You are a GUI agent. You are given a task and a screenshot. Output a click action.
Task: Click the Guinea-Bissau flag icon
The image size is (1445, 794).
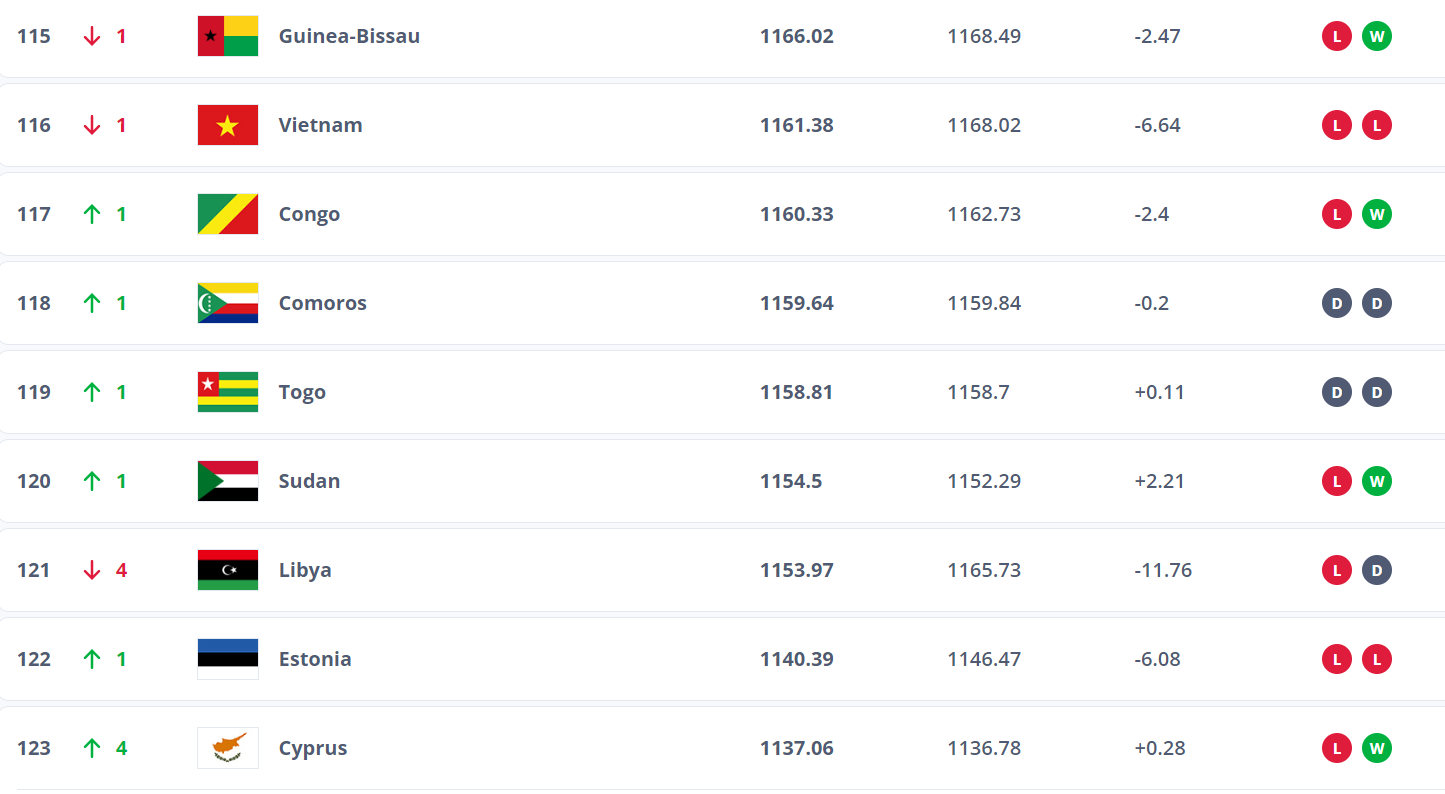pos(228,36)
